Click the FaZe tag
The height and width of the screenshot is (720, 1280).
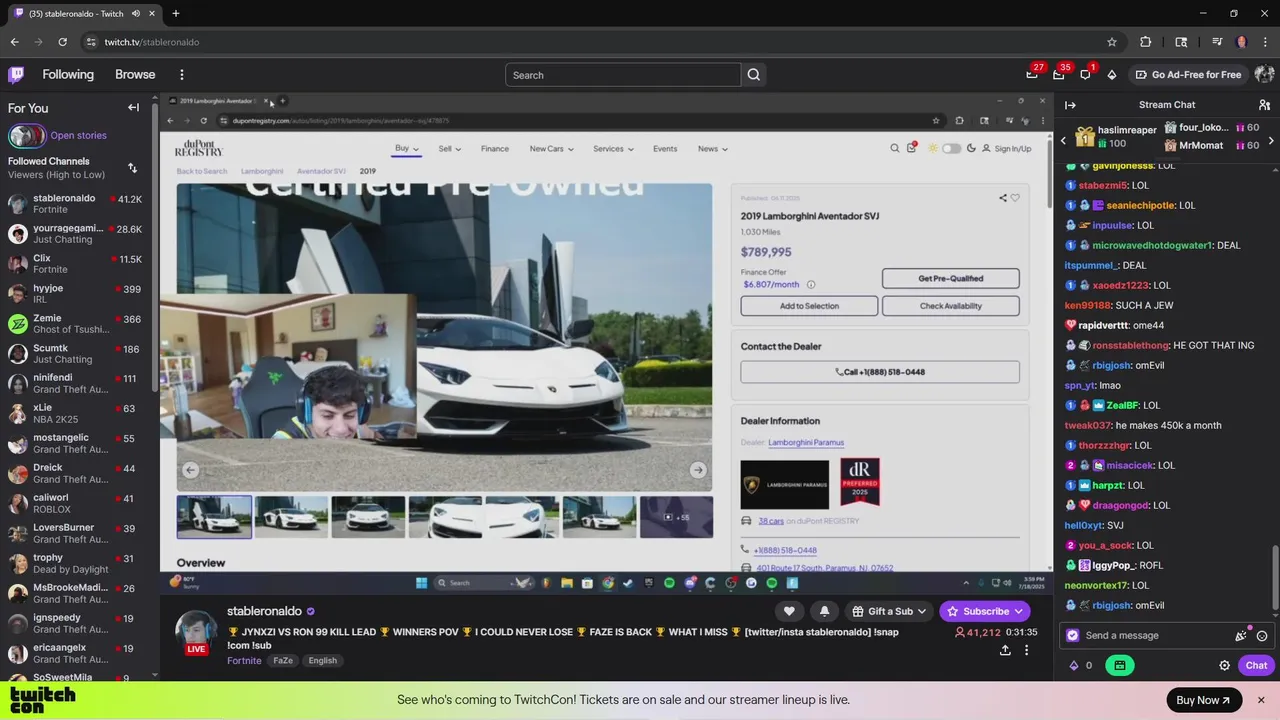click(283, 661)
